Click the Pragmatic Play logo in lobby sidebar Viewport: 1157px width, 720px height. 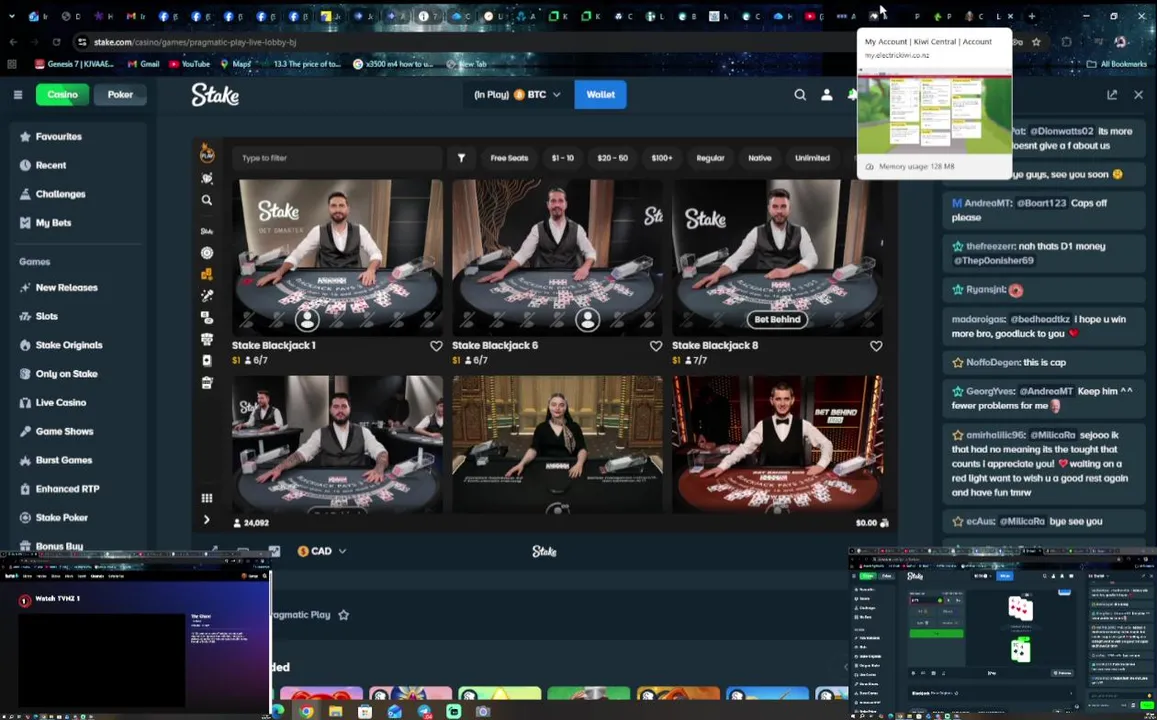tap(207, 153)
